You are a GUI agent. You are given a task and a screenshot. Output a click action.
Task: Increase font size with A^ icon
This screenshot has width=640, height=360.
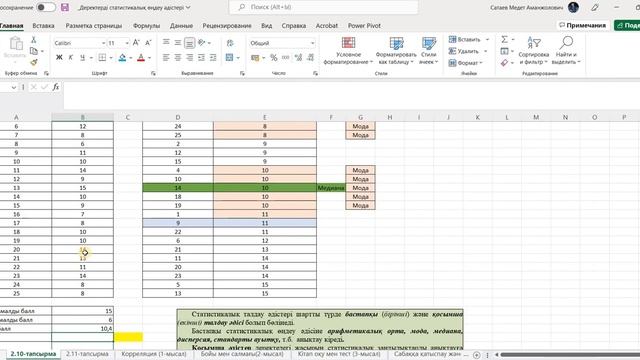136,42
